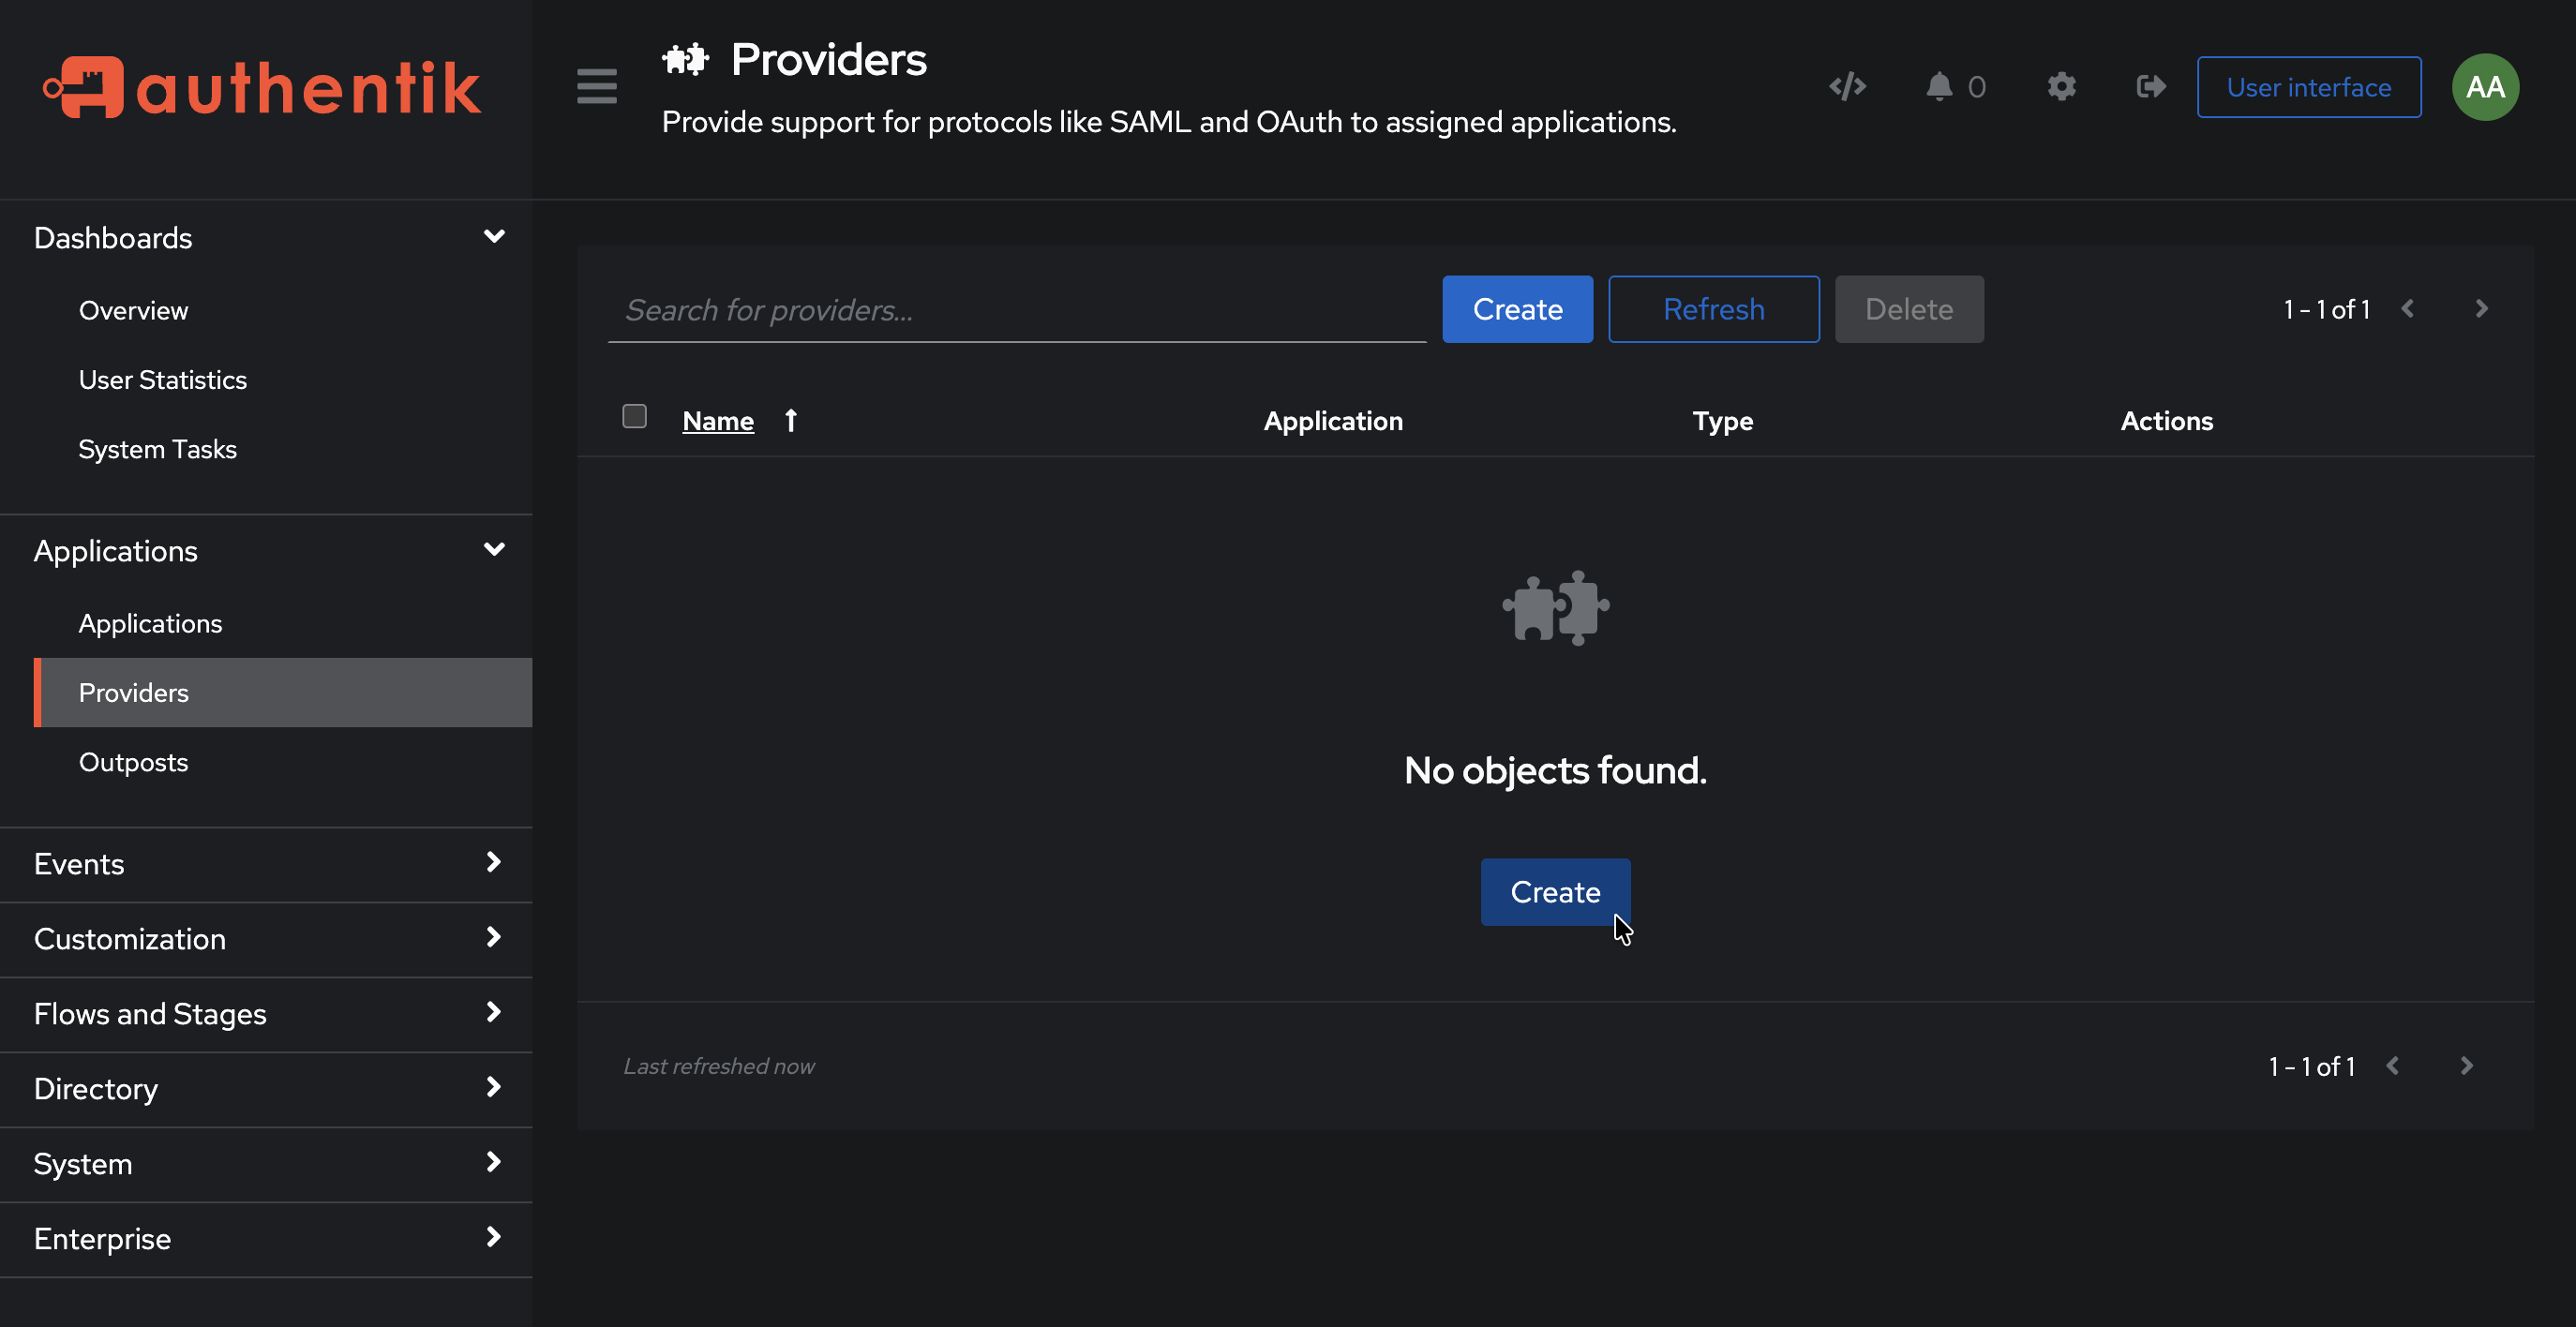Open the AA user avatar
Viewport: 2576px width, 1327px height.
tap(2485, 86)
